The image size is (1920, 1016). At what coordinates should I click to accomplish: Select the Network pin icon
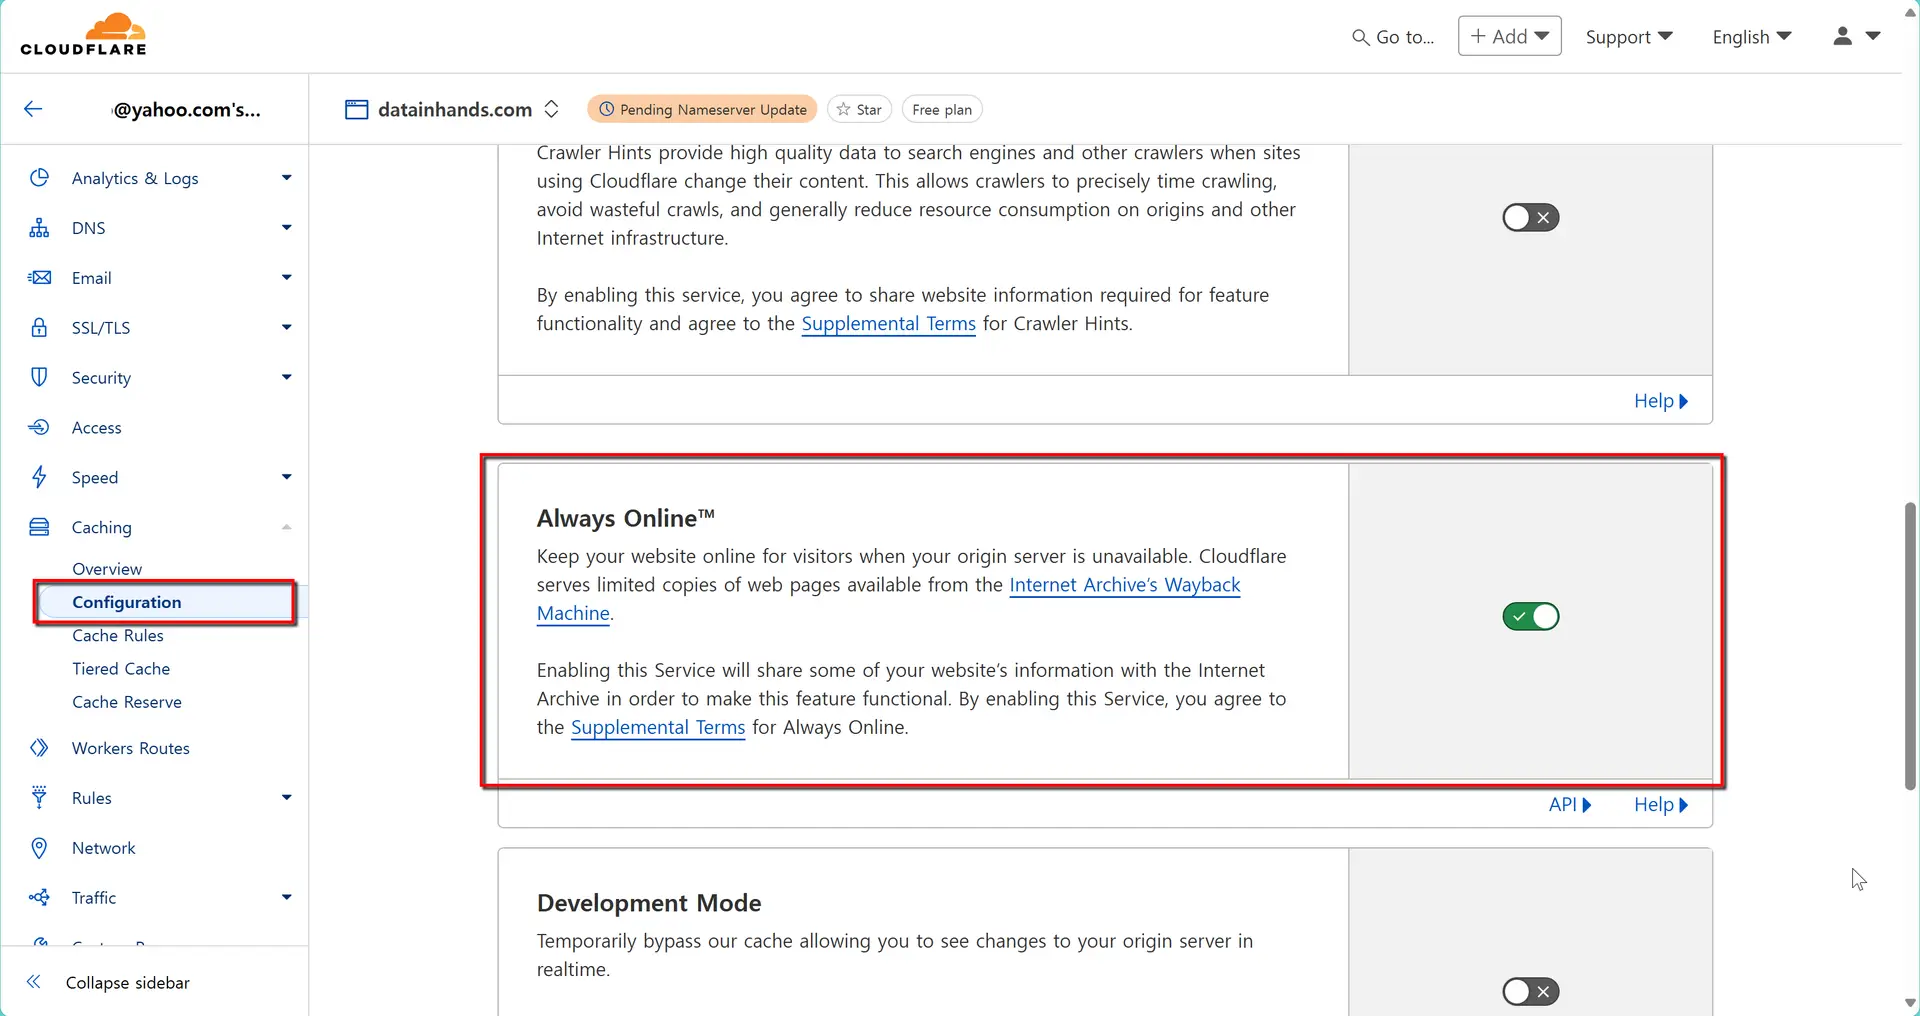[39, 847]
